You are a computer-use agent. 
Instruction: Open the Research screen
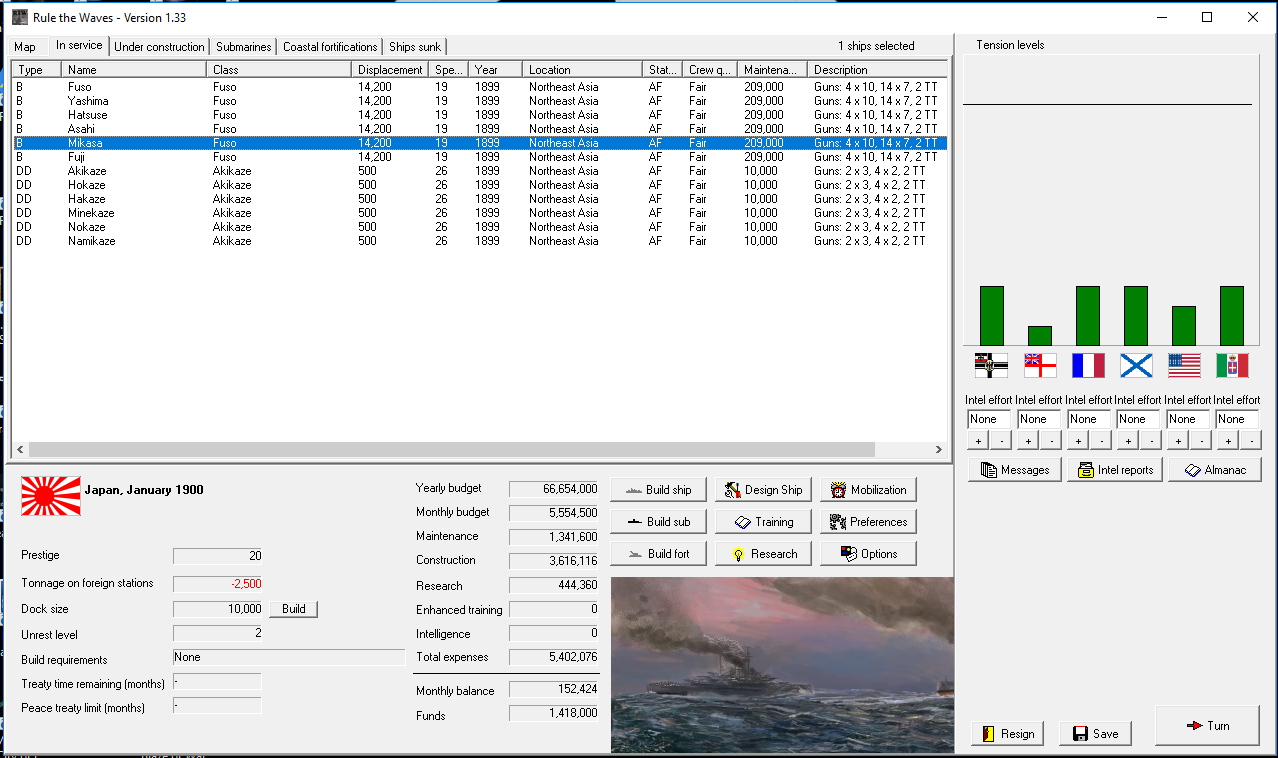point(763,554)
